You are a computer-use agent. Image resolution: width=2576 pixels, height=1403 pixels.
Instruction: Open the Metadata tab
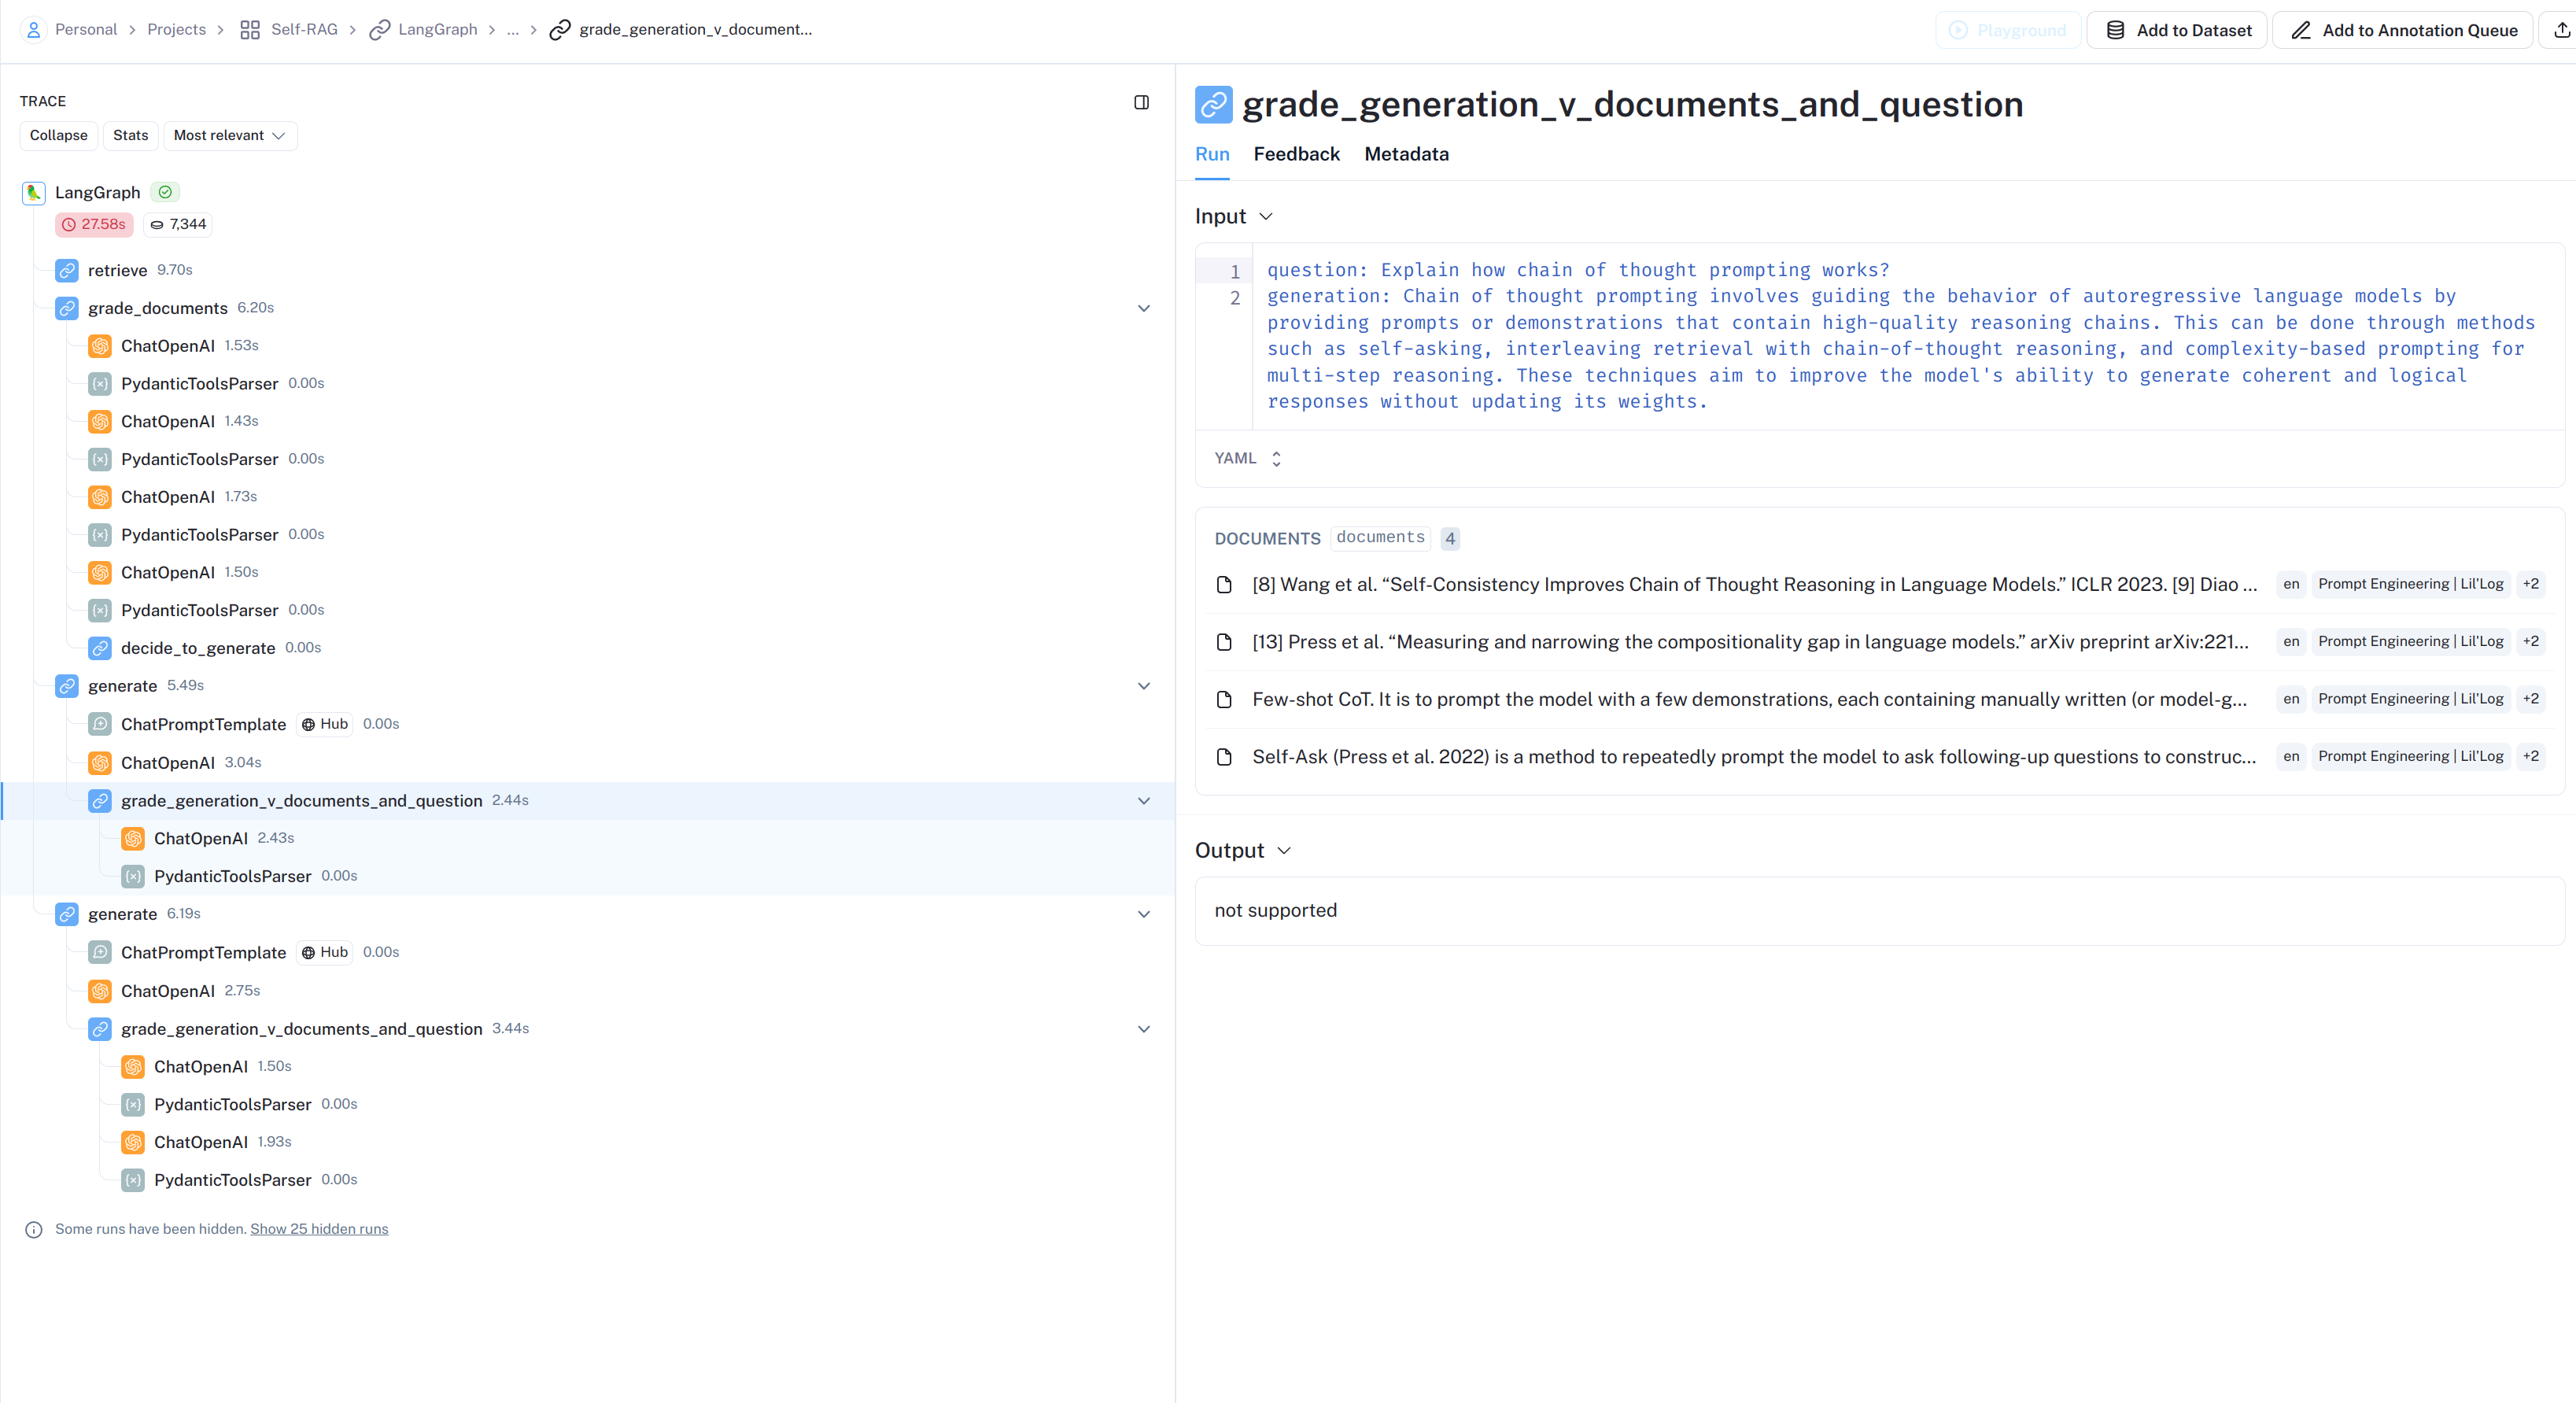coord(1406,154)
